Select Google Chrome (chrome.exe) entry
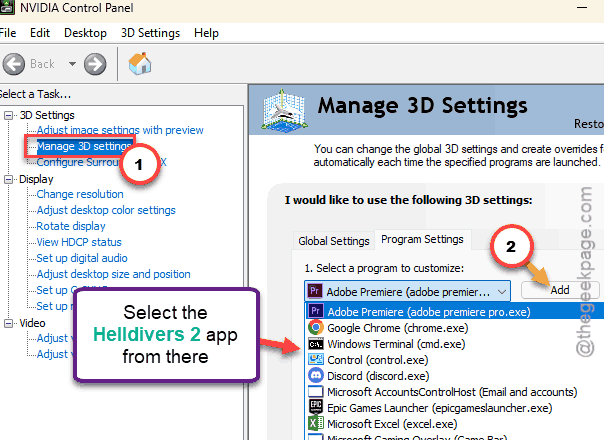This screenshot has width=604, height=440. point(455,328)
